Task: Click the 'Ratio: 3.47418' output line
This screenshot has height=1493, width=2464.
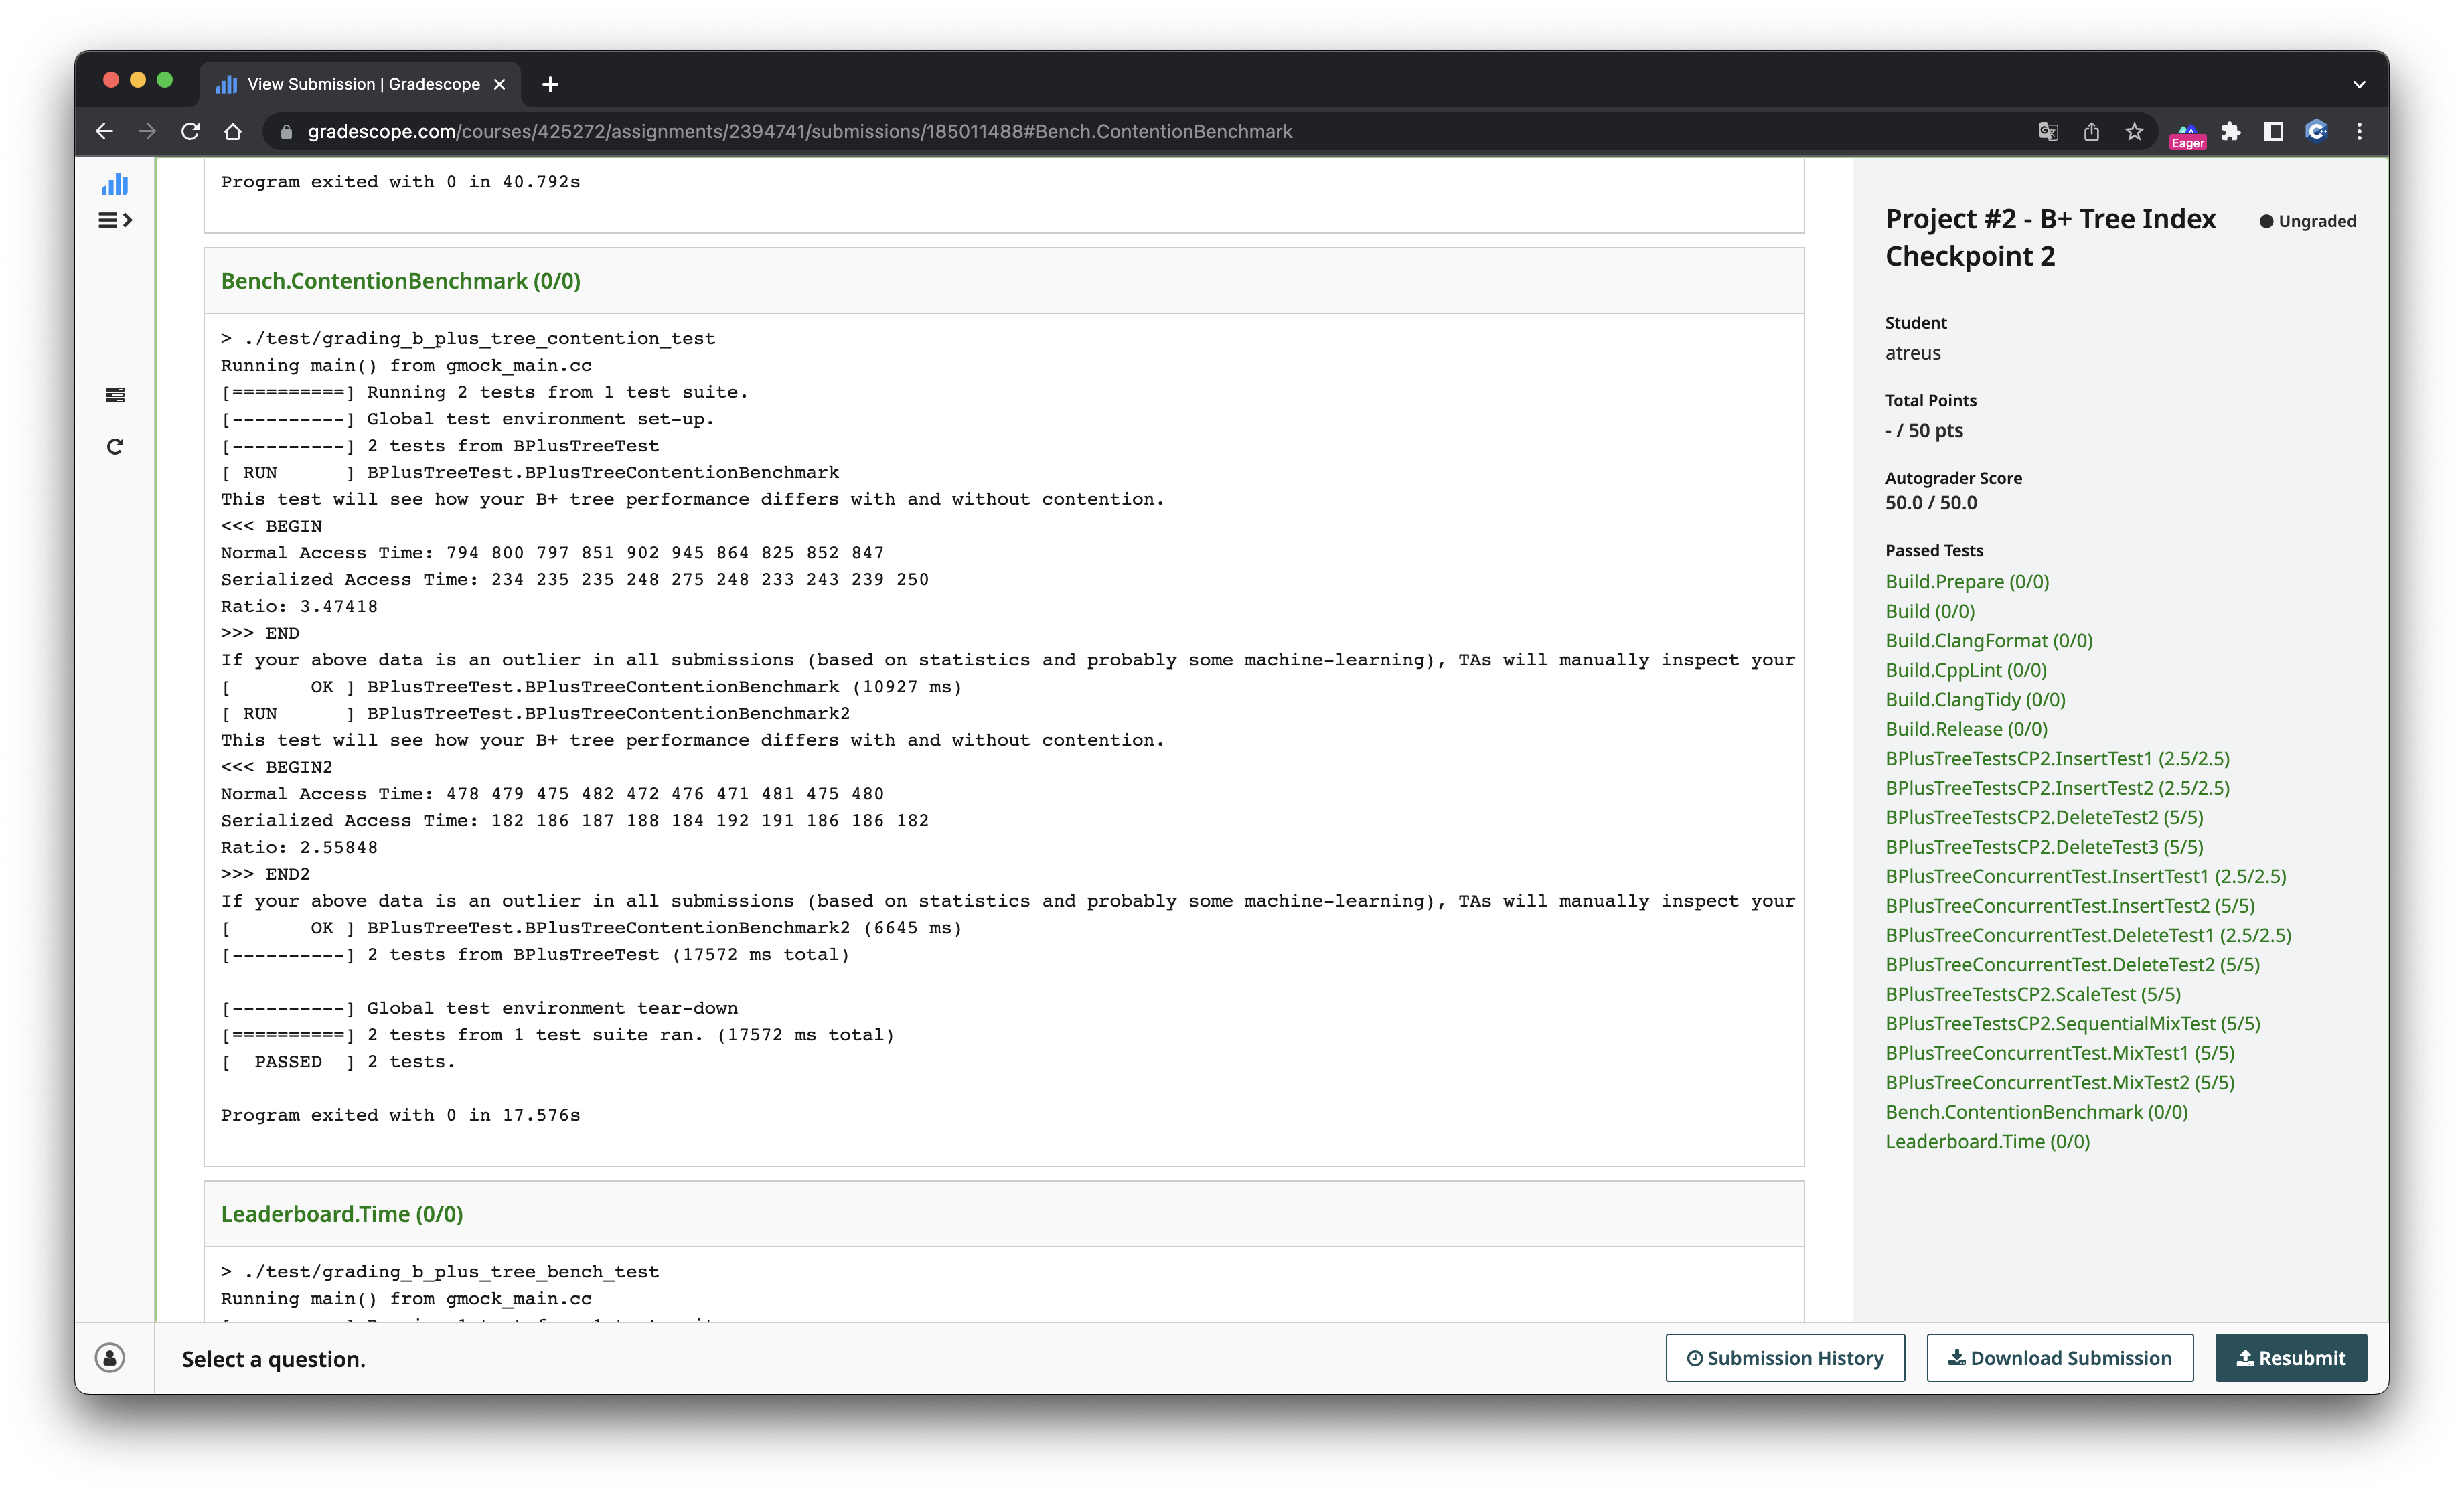Action: coord(299,606)
